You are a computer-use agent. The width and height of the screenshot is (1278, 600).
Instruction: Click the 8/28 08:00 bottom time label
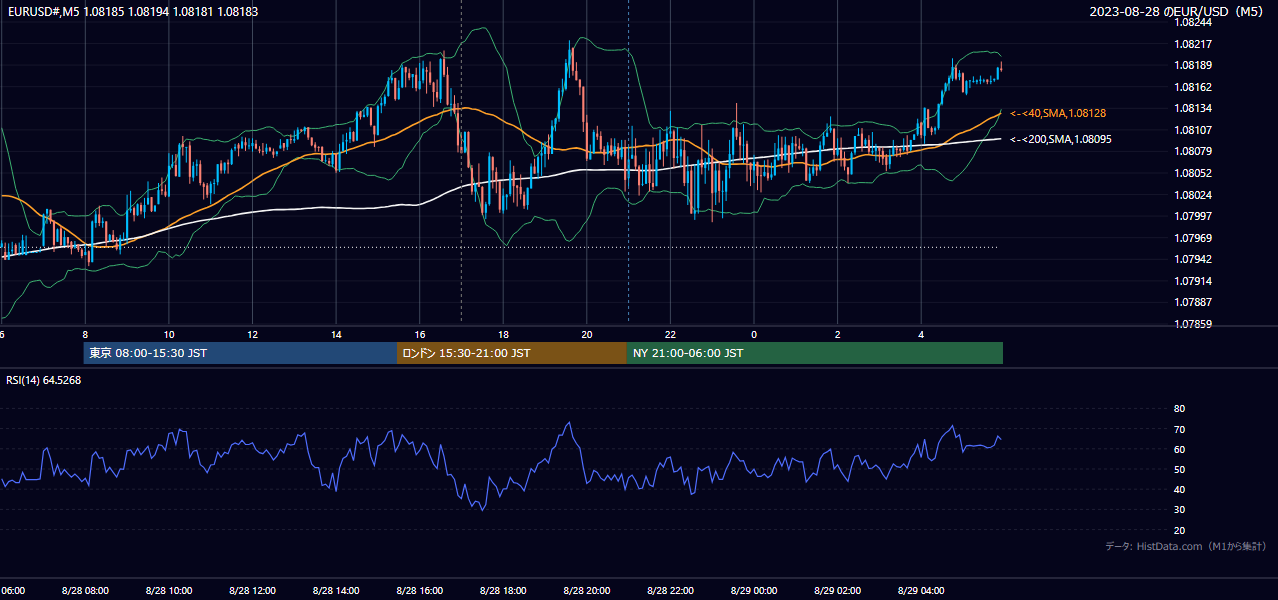pos(85,591)
